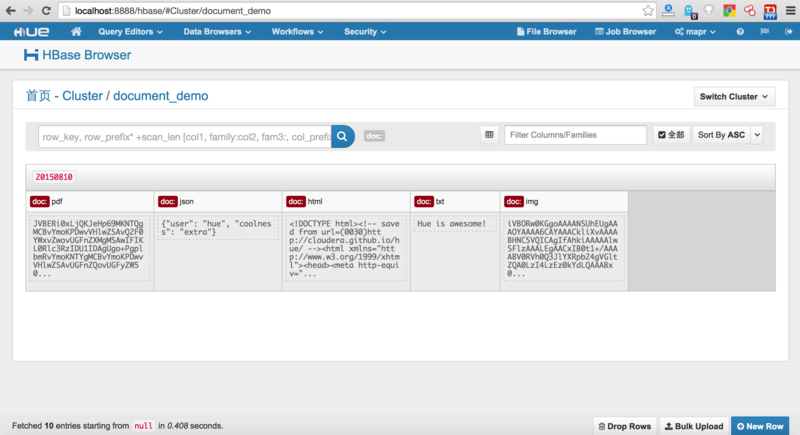Viewport: 800px width, 435px height.
Task: Open the help question mark icon
Action: coord(740,32)
